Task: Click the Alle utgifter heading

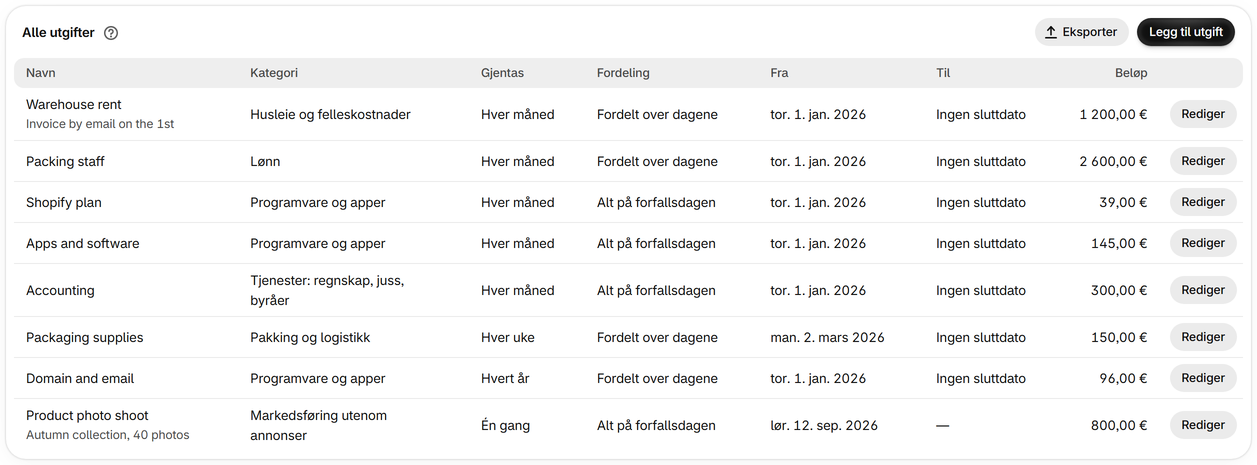Action: pyautogui.click(x=58, y=33)
